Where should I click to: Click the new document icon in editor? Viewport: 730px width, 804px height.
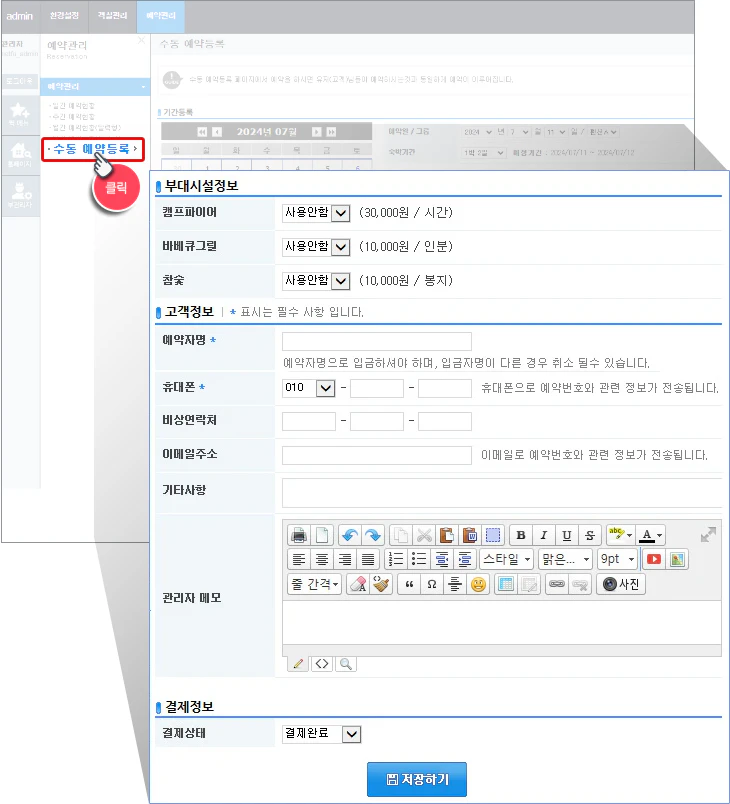[x=322, y=535]
